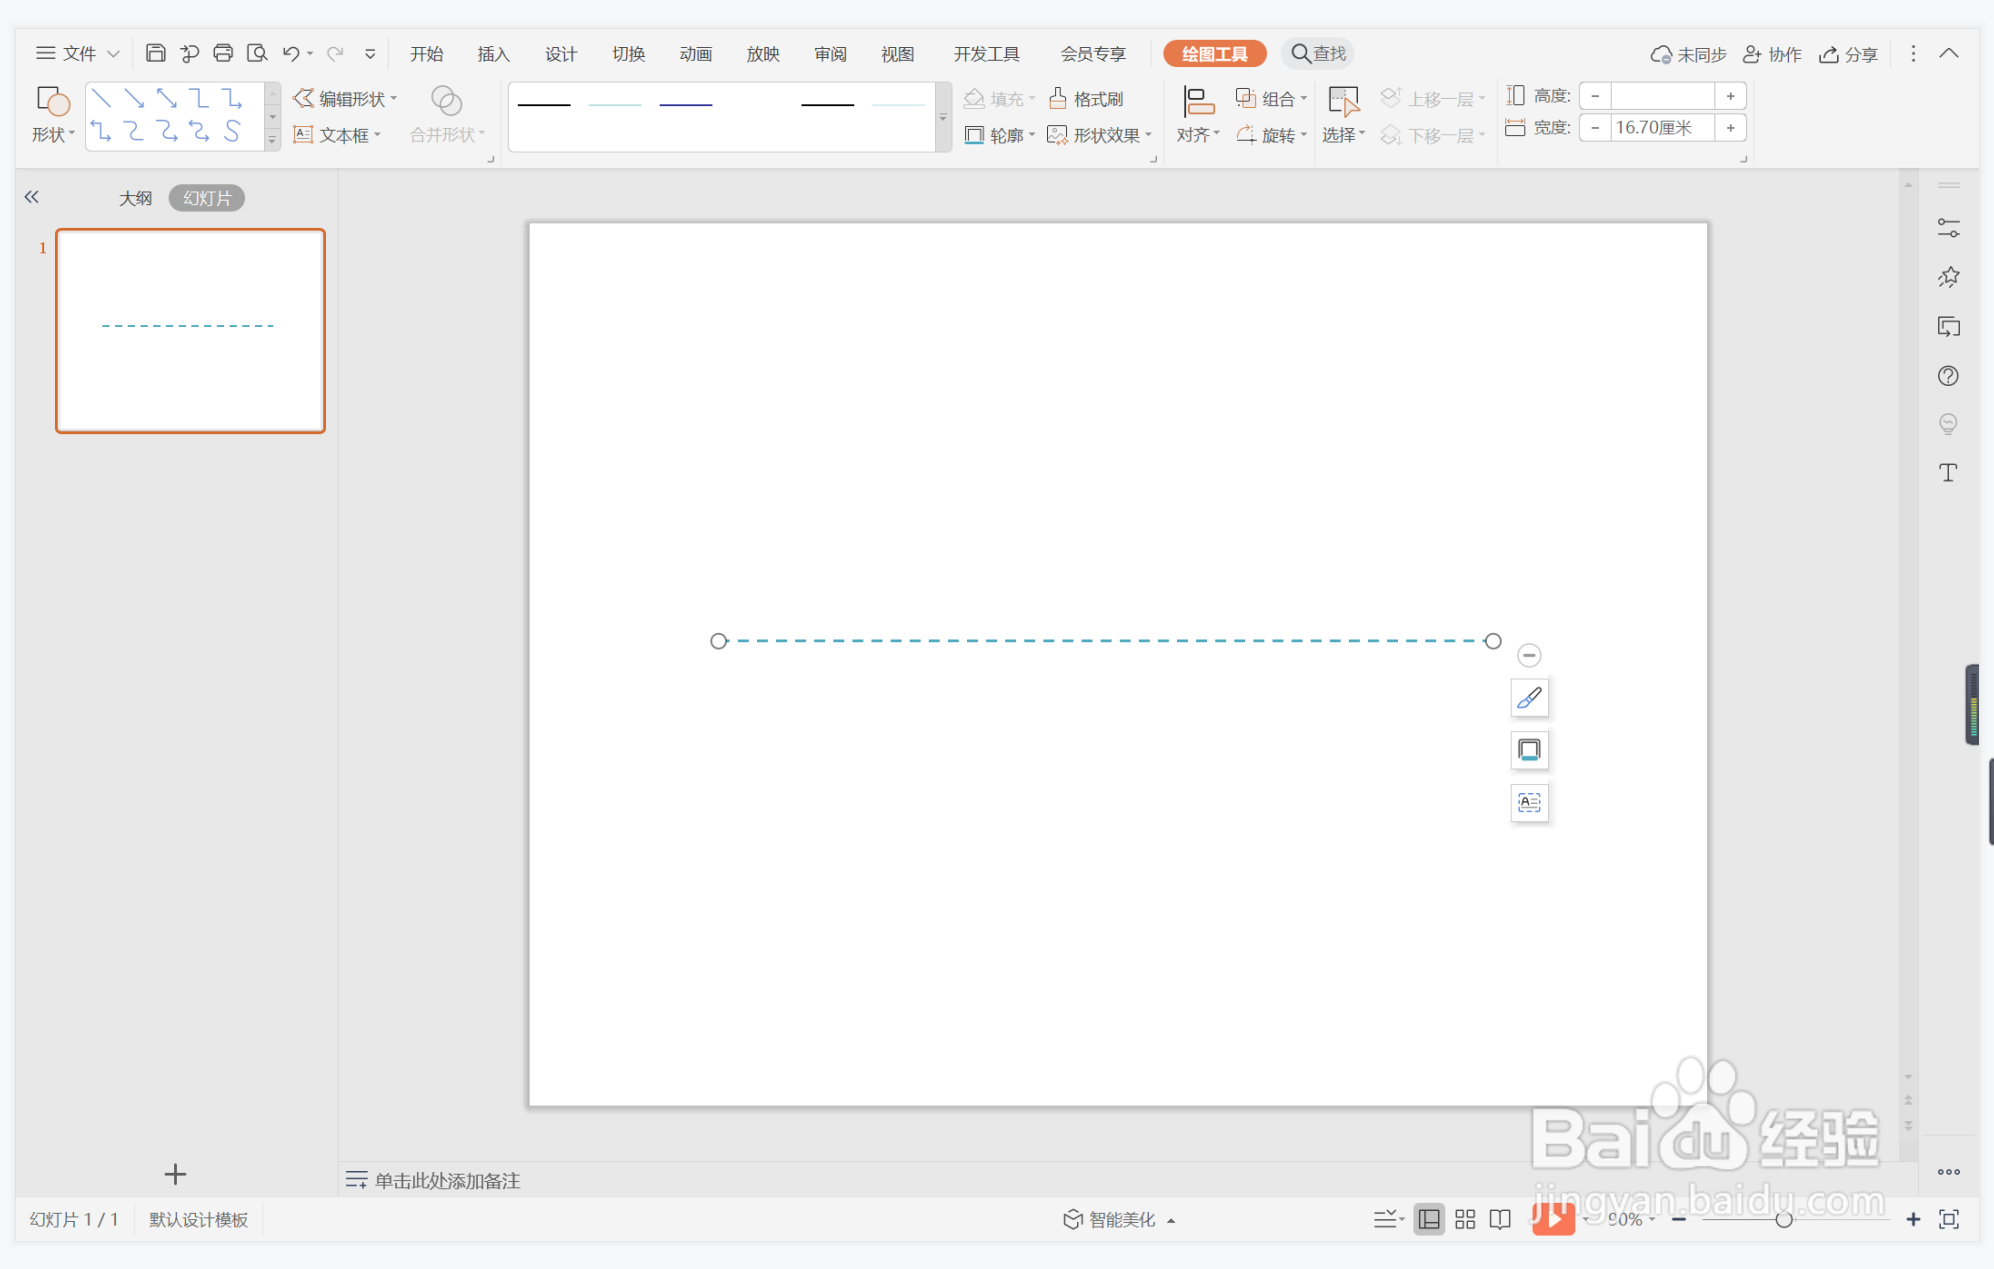This screenshot has height=1269, width=1994.
Task: Open the 形状效果 dropdown
Action: pos(1099,134)
